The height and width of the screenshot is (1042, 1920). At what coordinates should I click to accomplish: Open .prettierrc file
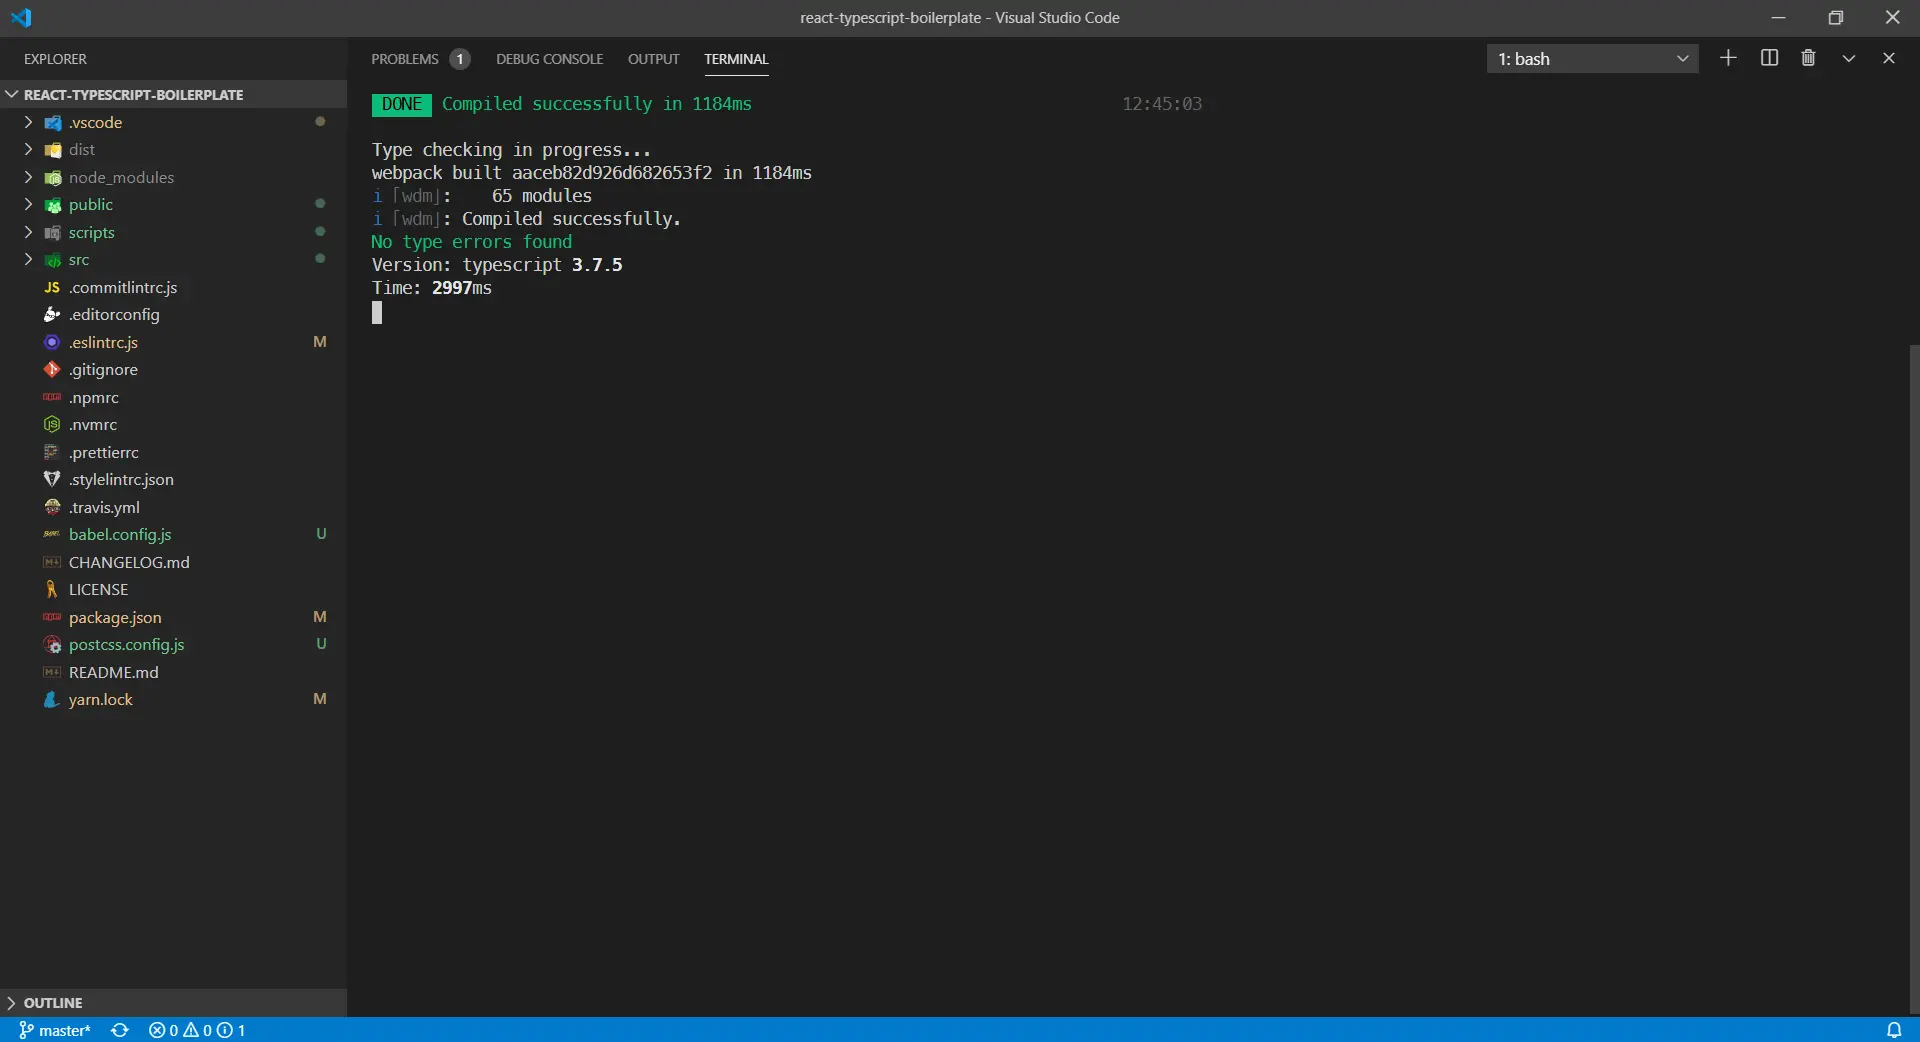173,452
